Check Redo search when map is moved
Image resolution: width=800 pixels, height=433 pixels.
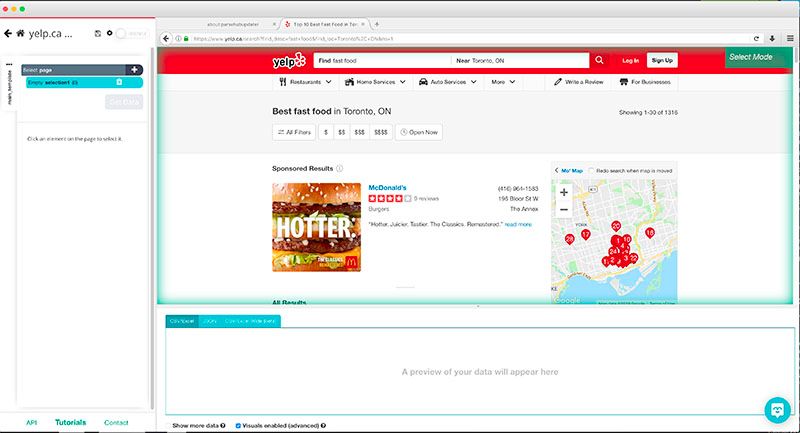tap(592, 171)
